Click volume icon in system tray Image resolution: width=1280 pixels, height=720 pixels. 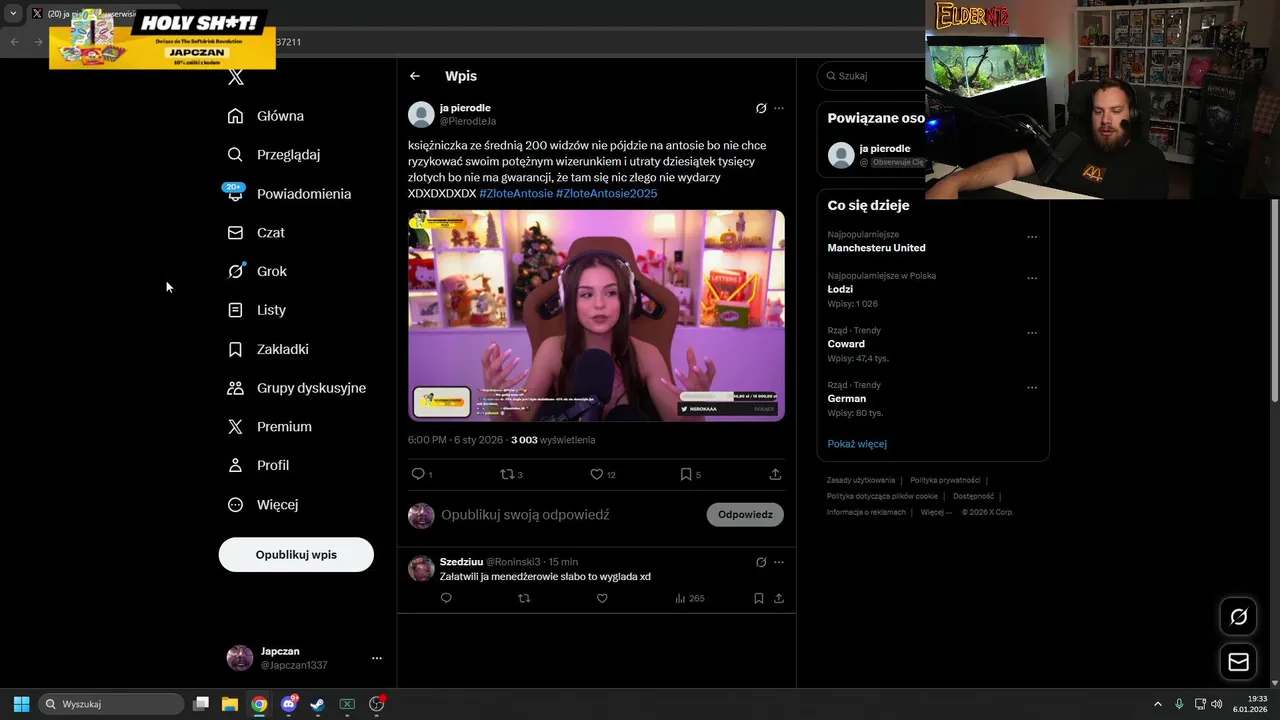pos(1217,704)
